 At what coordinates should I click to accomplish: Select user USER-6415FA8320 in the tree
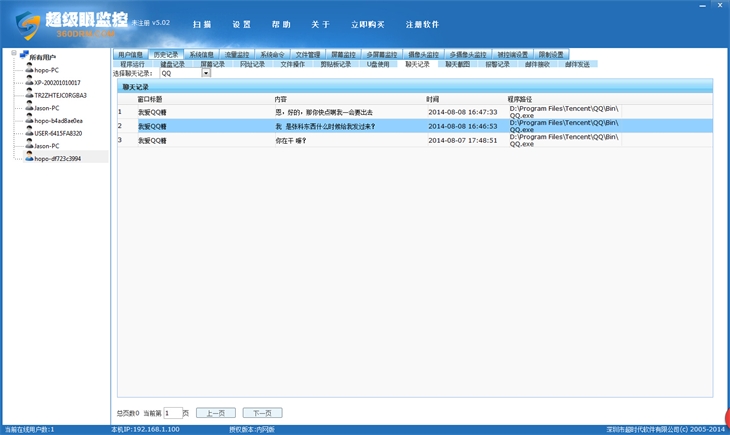pyautogui.click(x=58, y=133)
